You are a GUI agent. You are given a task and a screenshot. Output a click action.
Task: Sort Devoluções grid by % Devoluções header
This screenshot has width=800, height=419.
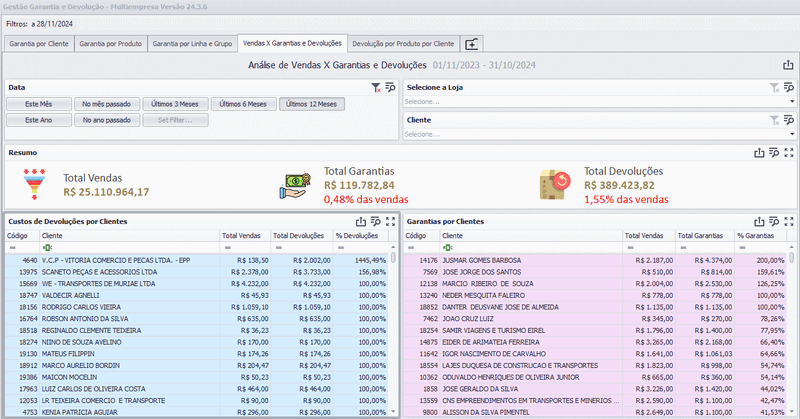point(360,236)
